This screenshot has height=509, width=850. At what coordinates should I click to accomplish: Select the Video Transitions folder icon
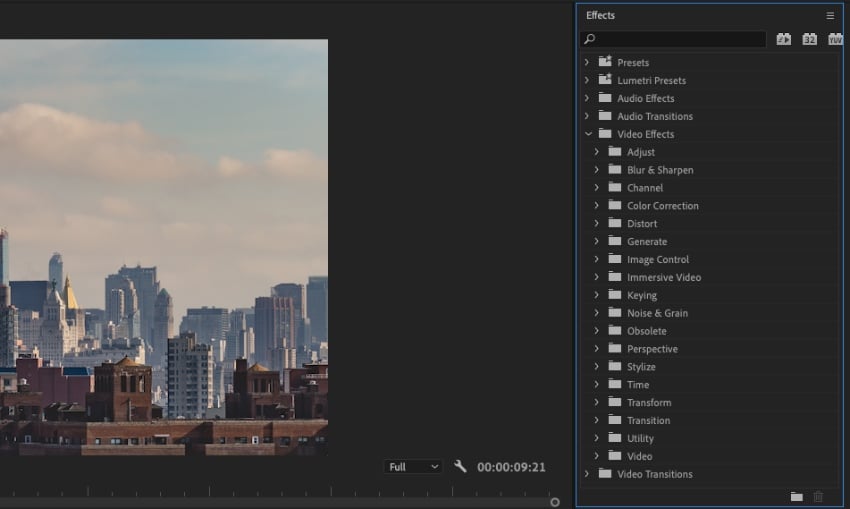click(x=605, y=473)
